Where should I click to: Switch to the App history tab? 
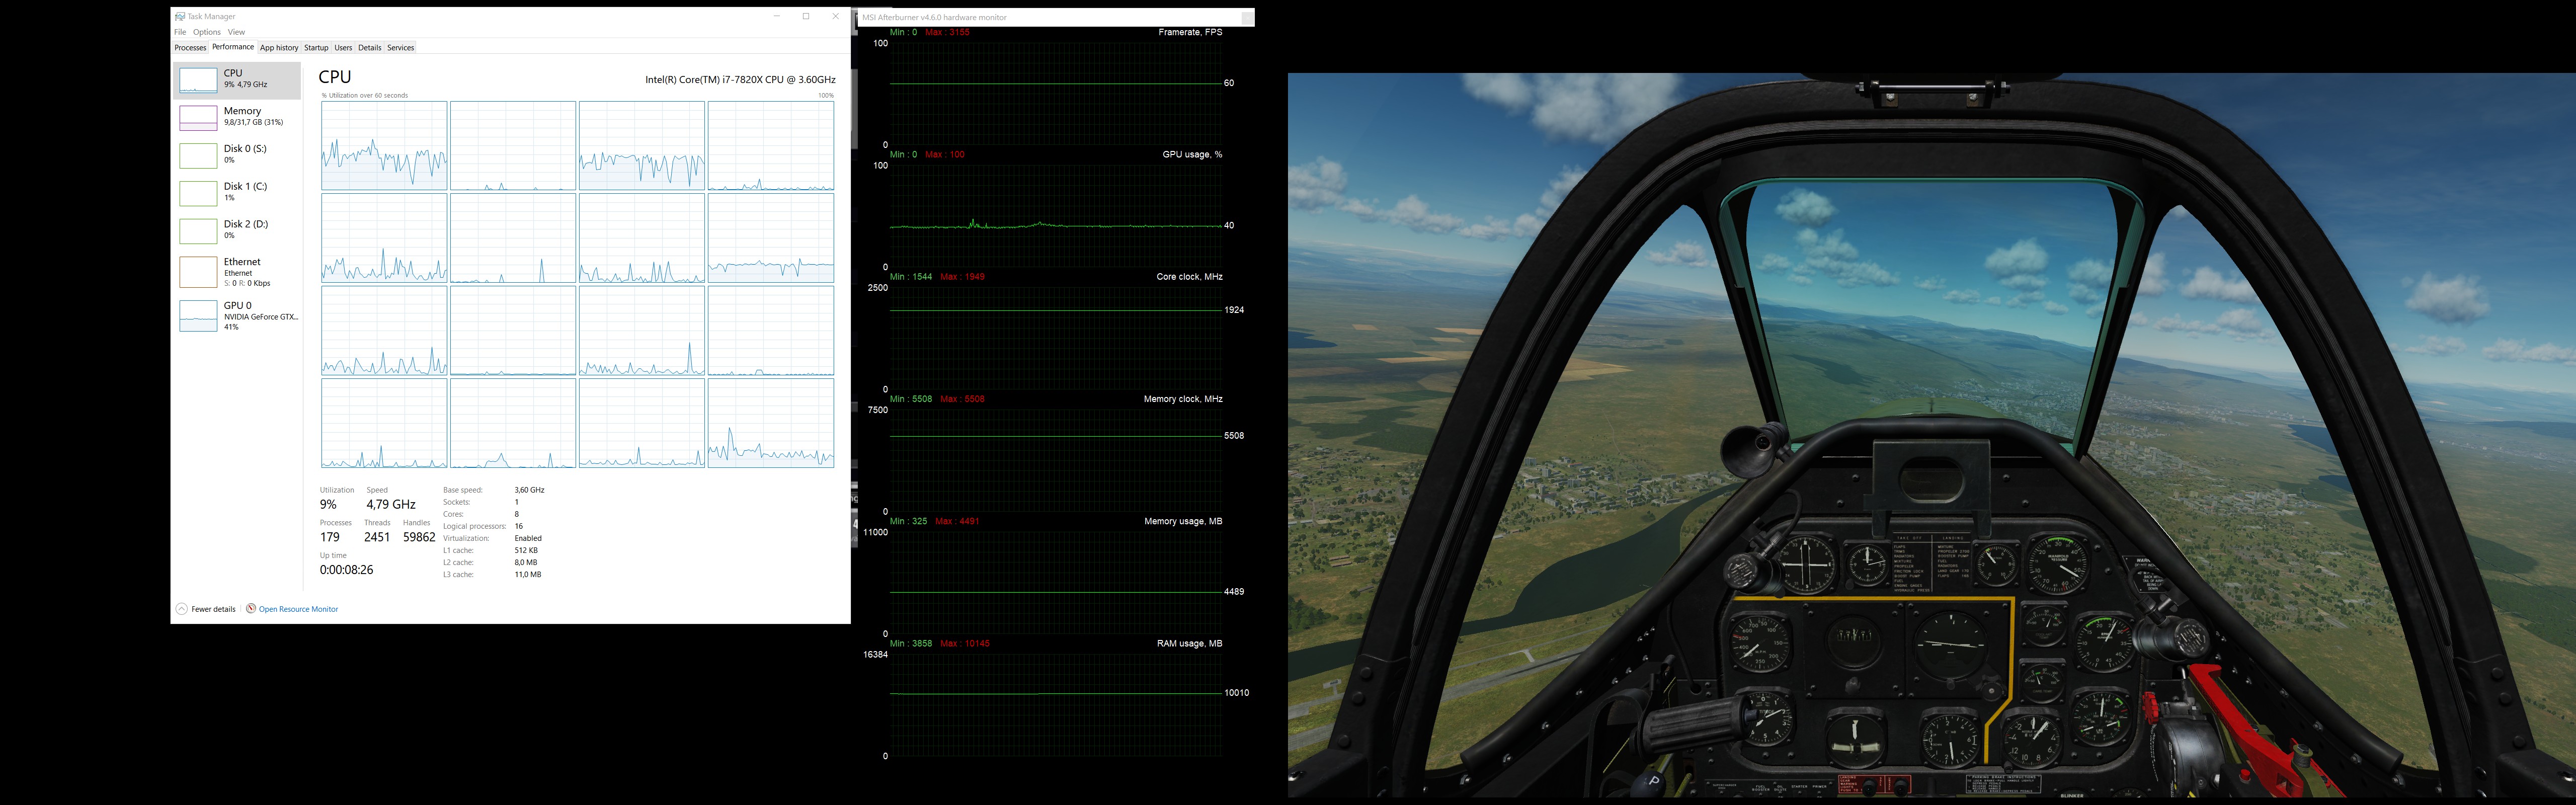tap(279, 47)
